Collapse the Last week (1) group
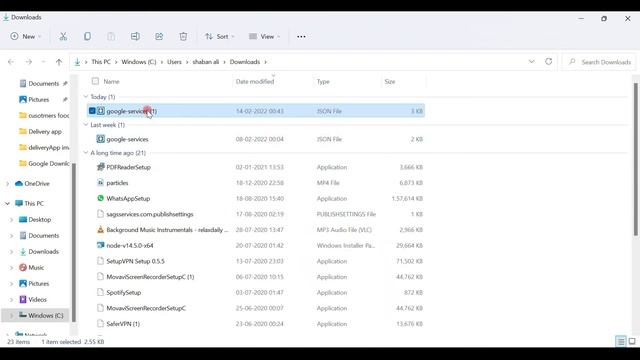Image resolution: width=640 pixels, height=360 pixels. tap(86, 125)
